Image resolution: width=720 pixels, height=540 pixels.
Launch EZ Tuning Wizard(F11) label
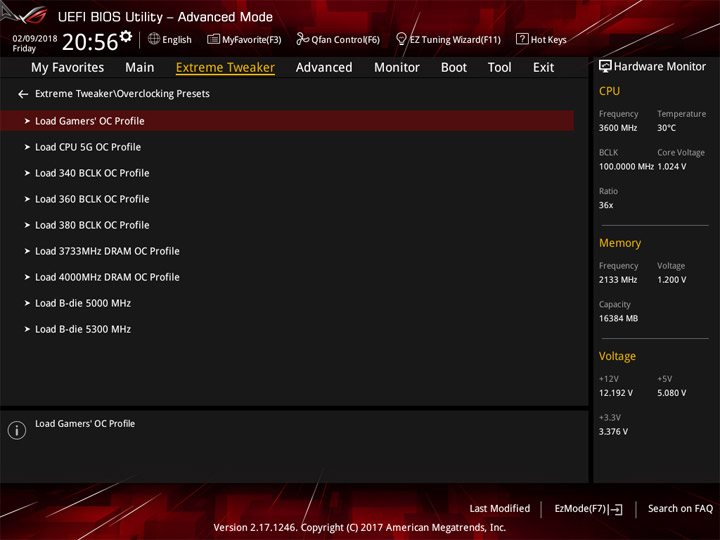click(x=455, y=40)
